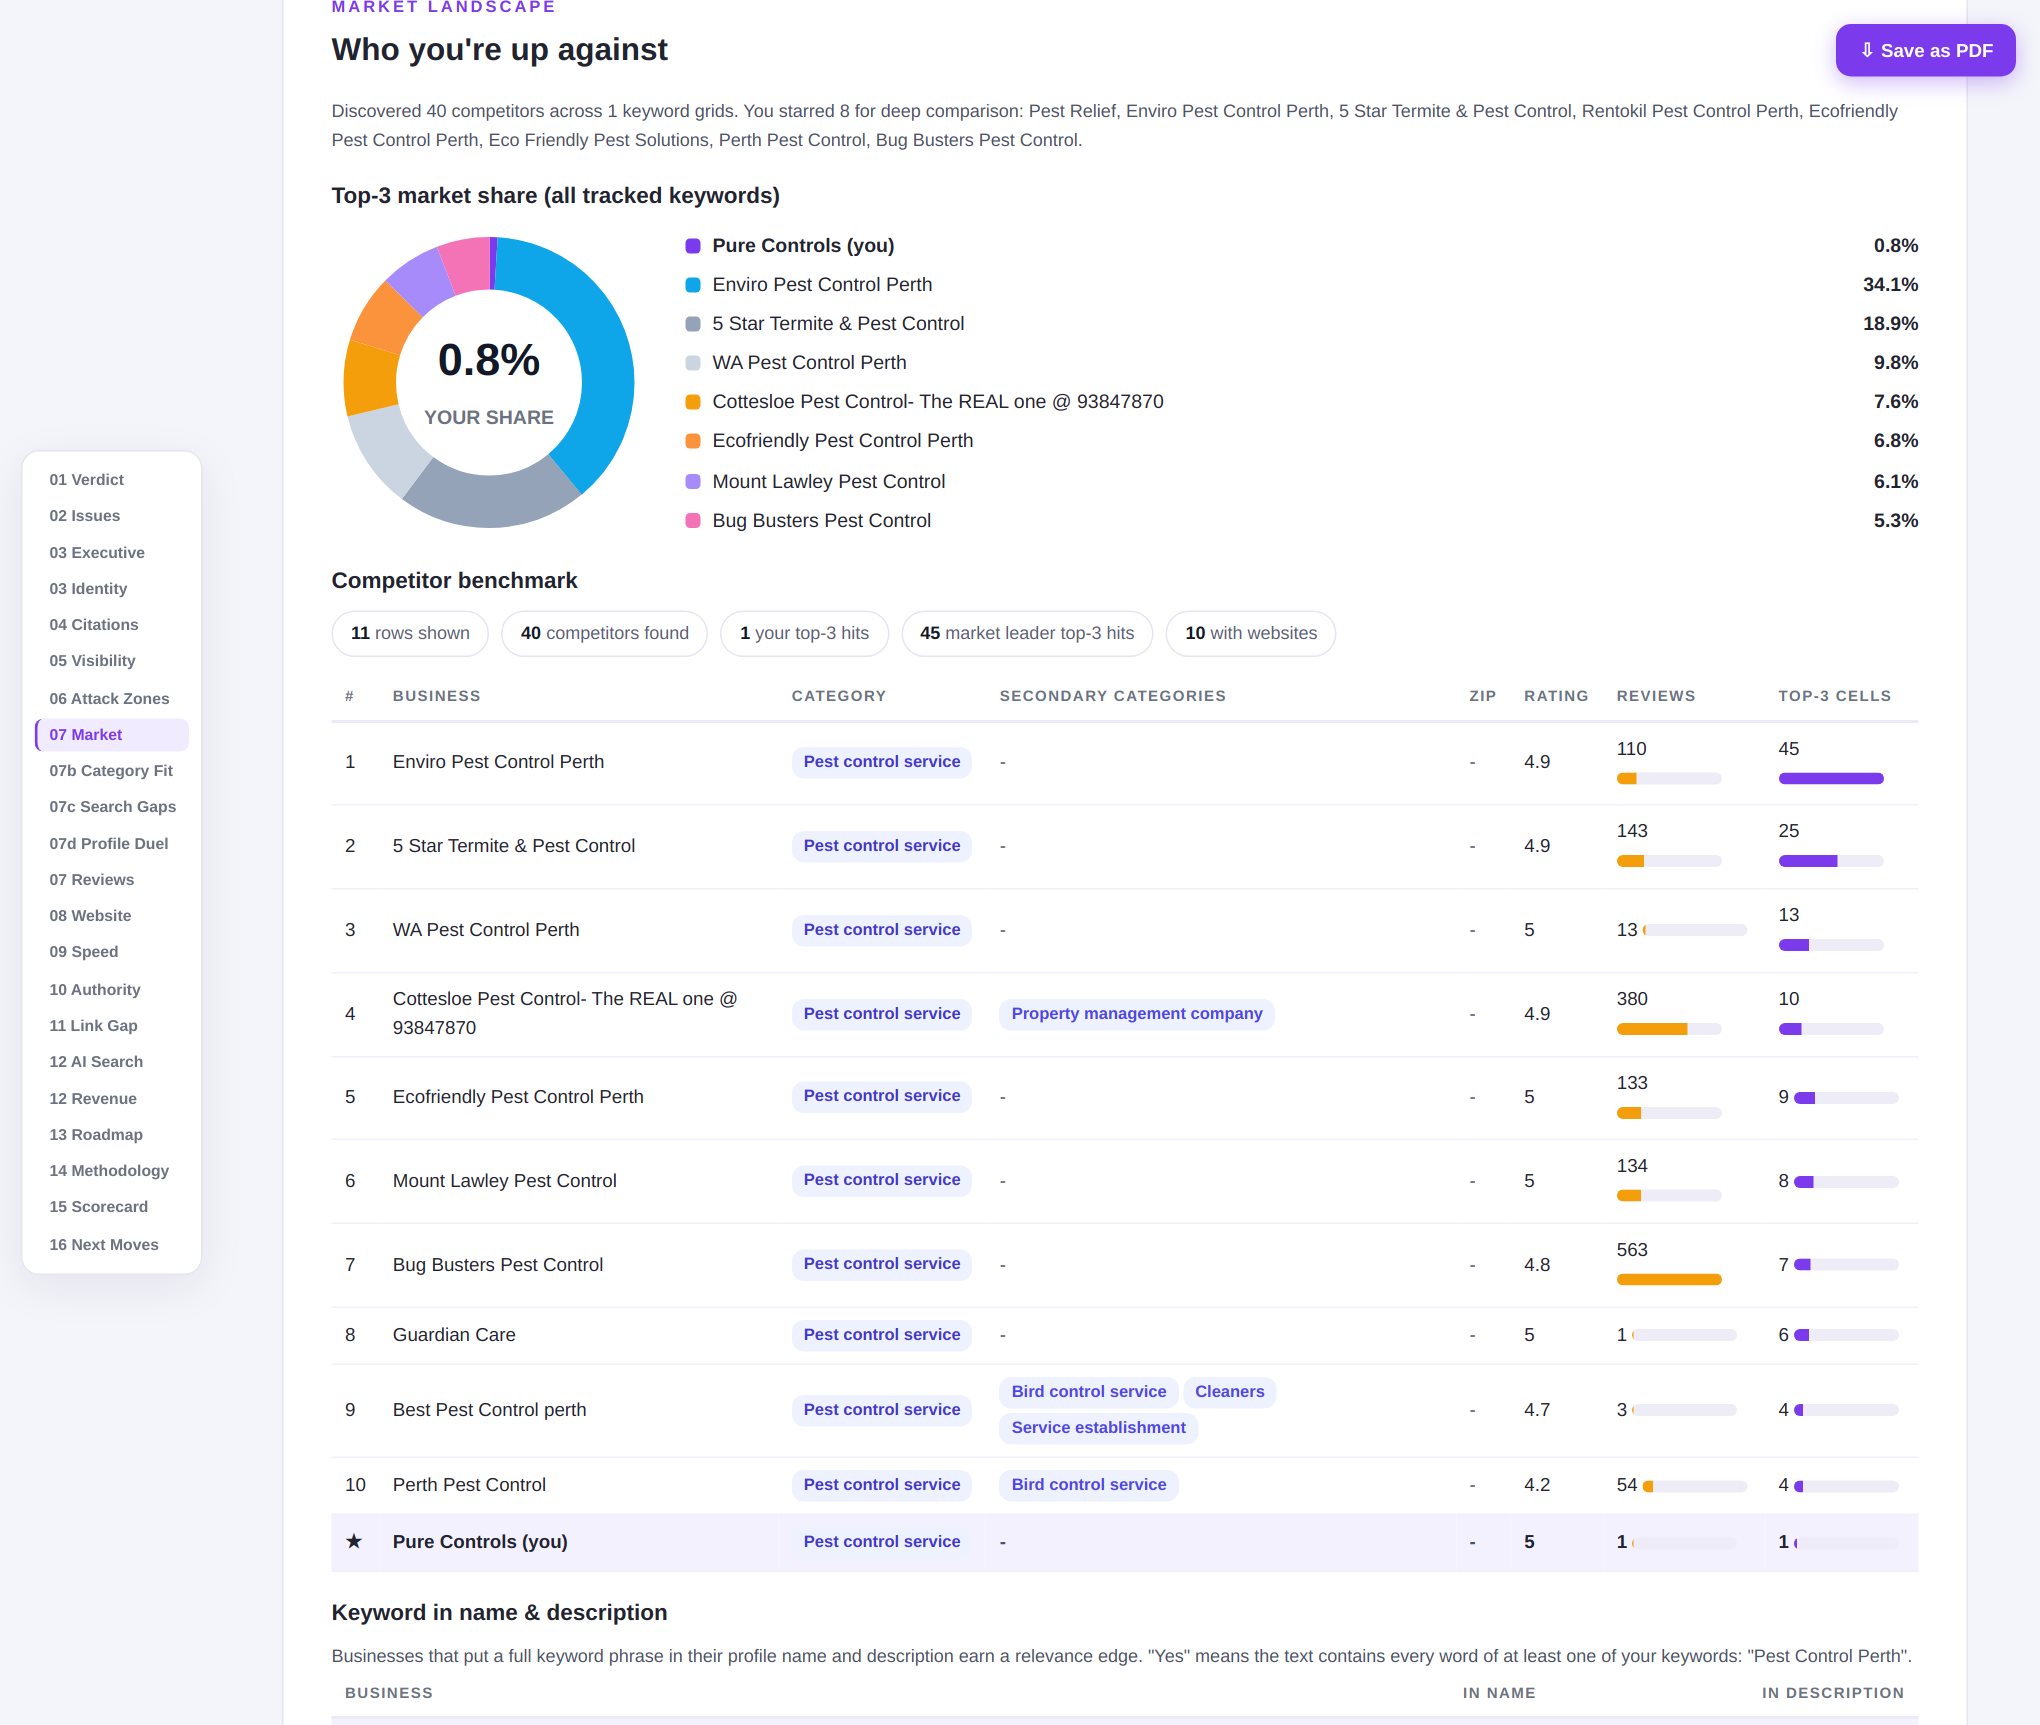Click the TOP-3 CELLS column header

click(1834, 696)
